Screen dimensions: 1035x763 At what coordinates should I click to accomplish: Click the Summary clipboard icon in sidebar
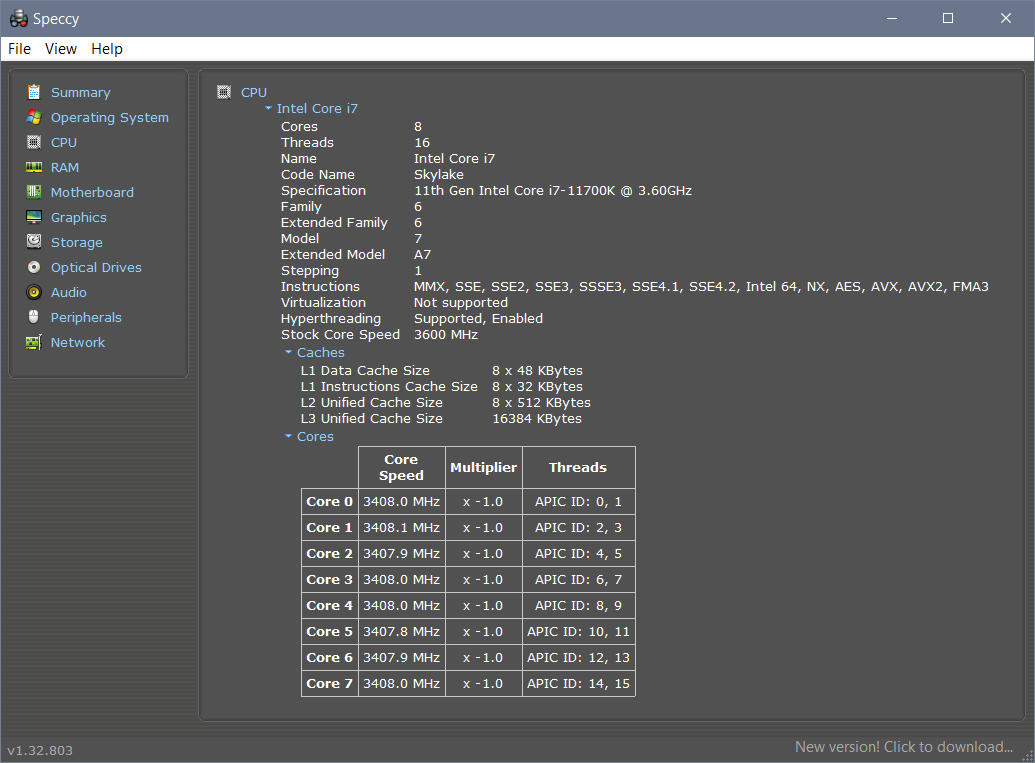pos(34,92)
